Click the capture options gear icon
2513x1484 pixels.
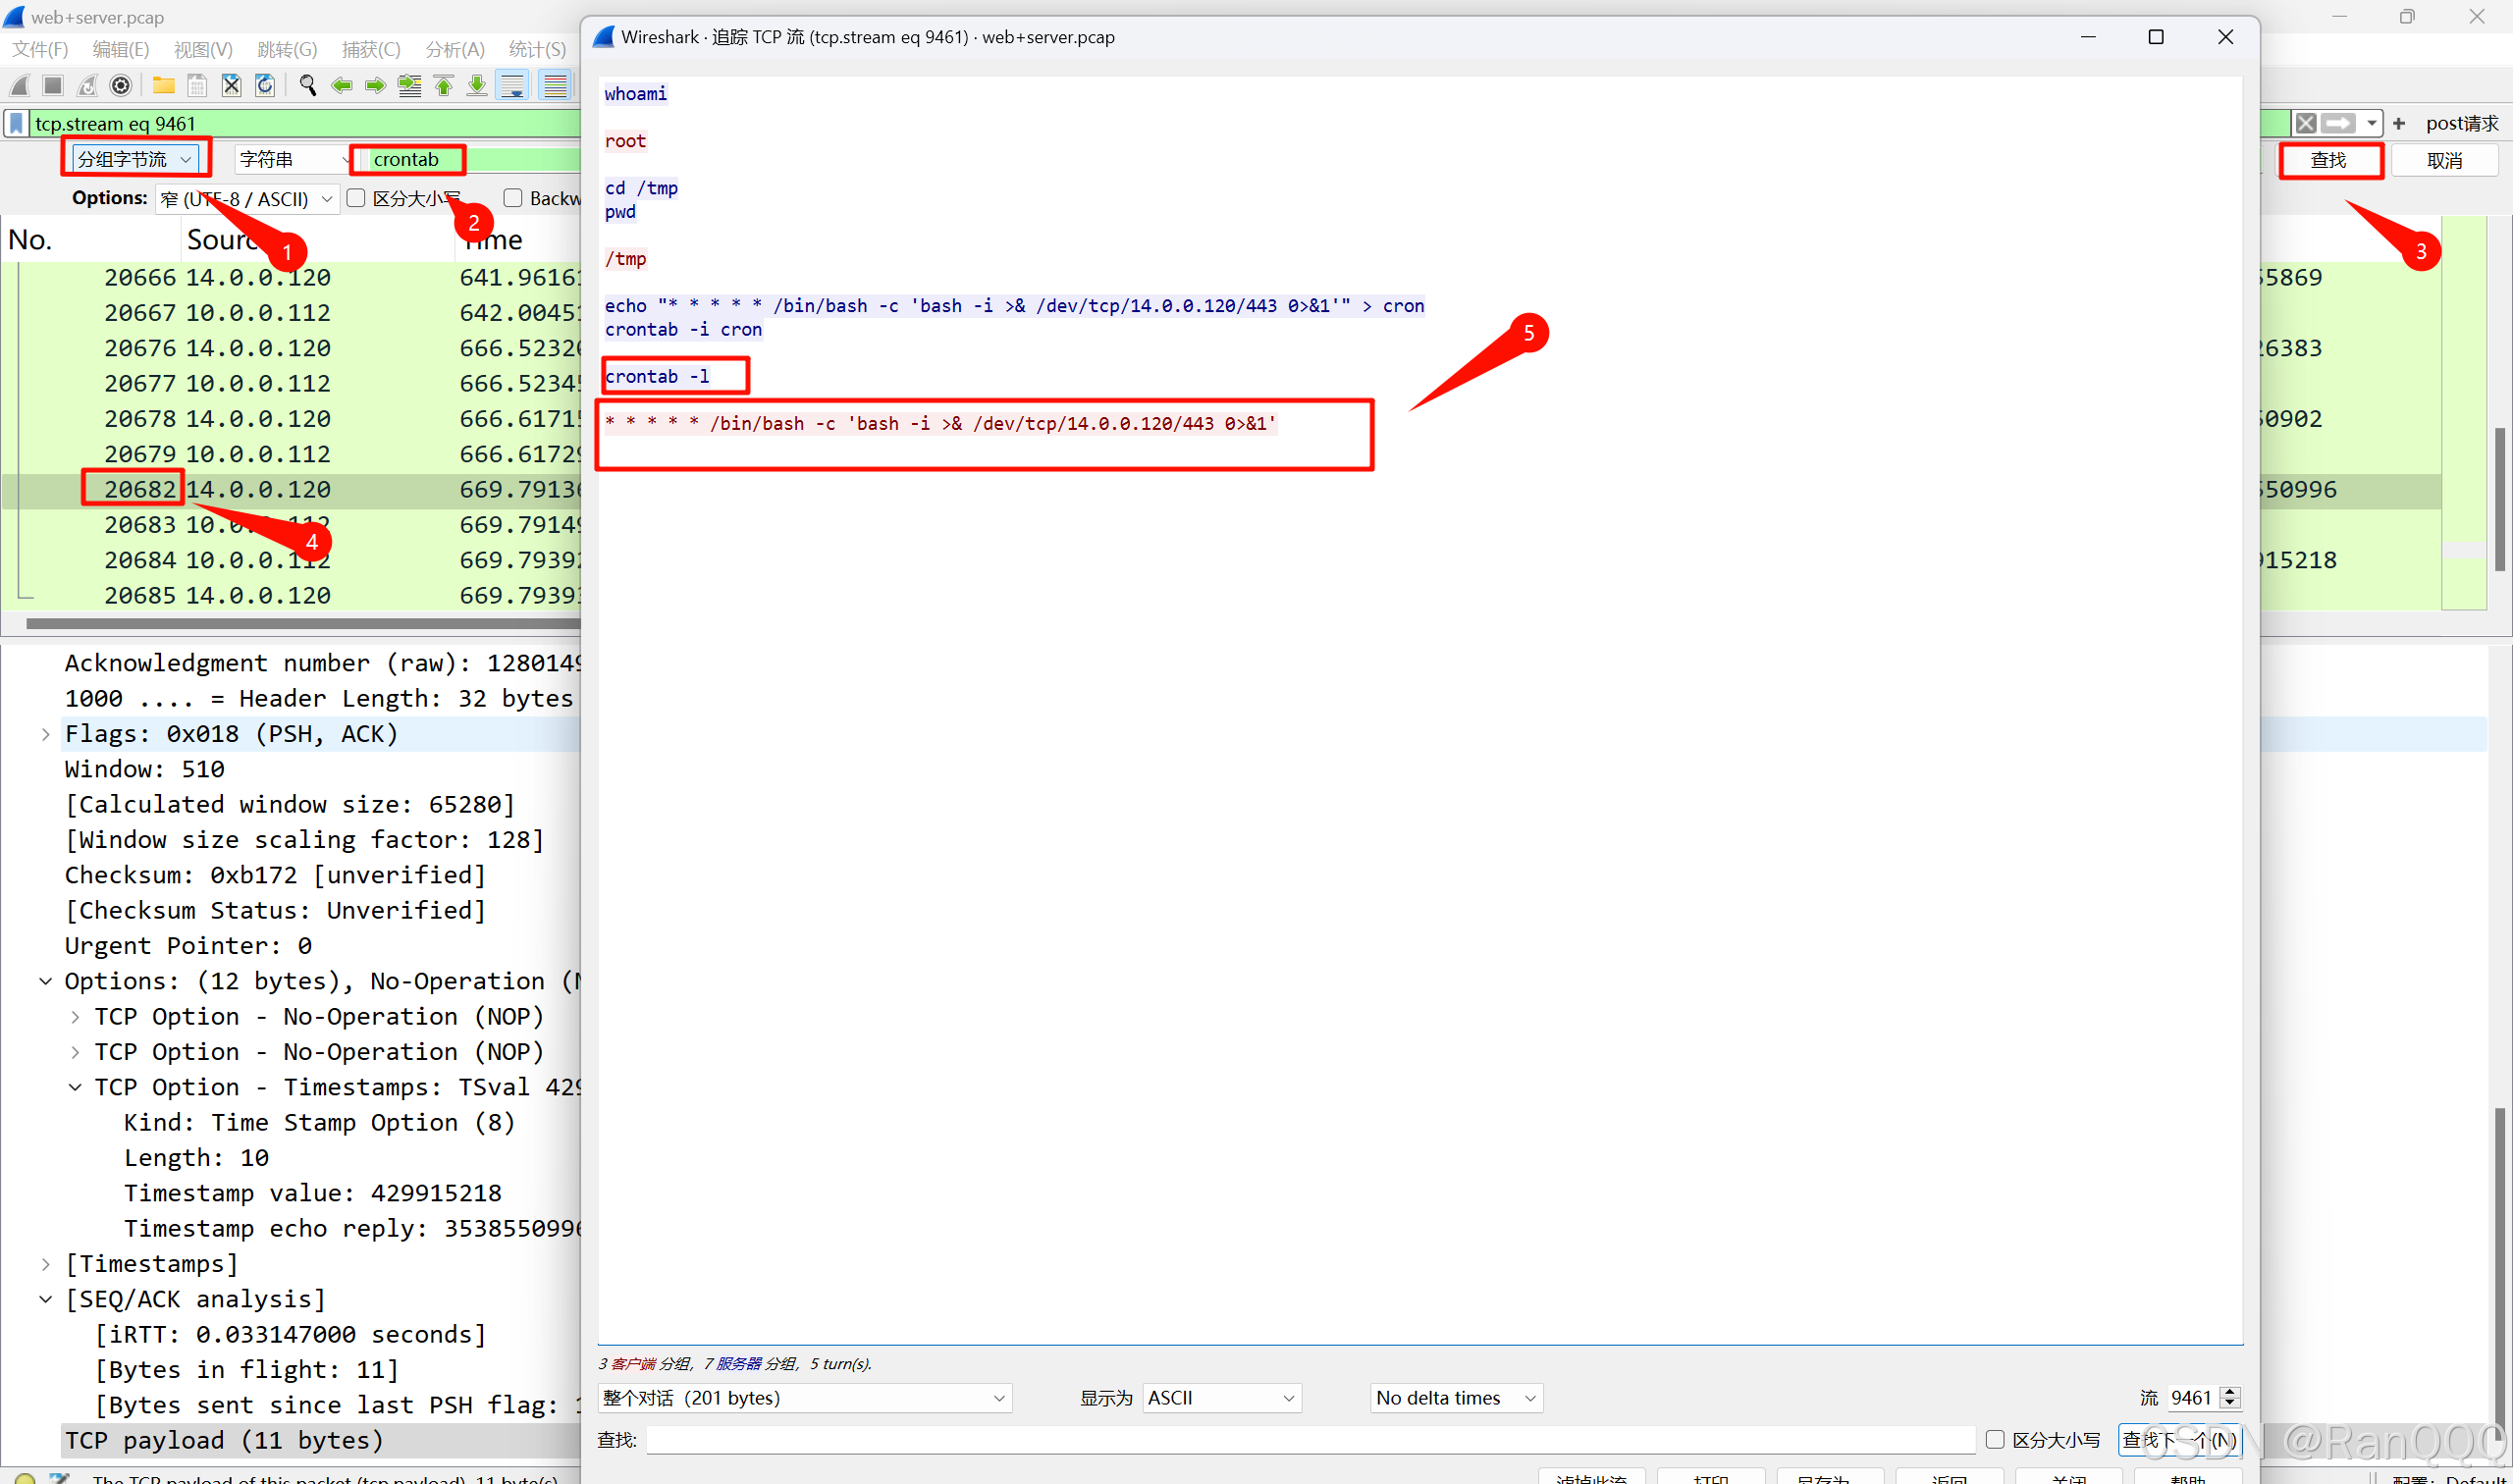(121, 86)
